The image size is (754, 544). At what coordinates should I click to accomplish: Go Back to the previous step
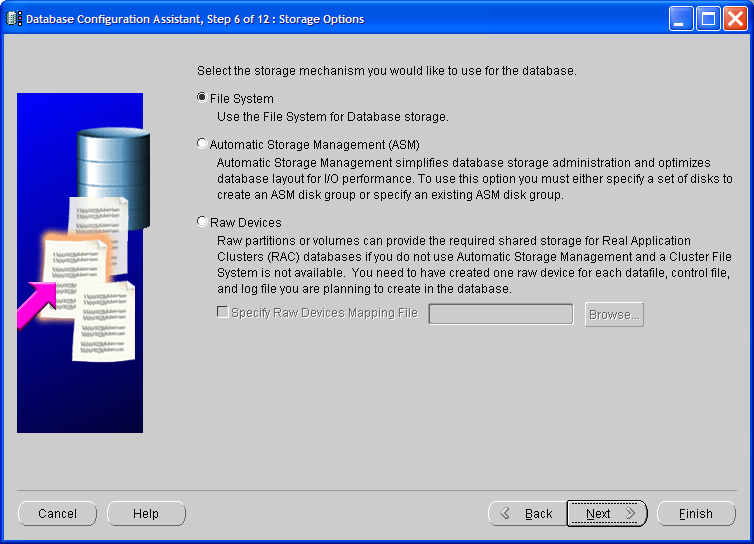click(528, 514)
